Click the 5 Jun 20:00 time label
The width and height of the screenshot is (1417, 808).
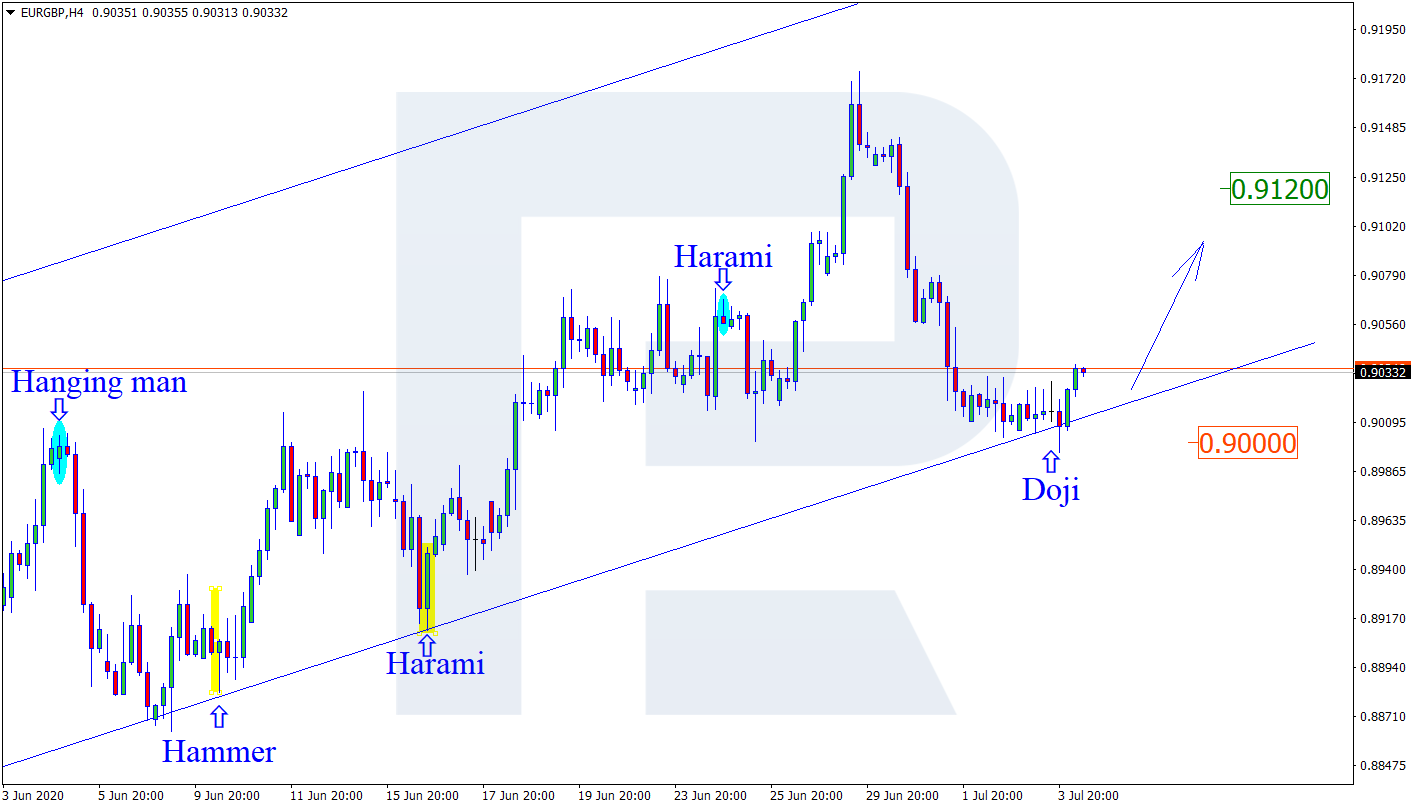coord(131,796)
